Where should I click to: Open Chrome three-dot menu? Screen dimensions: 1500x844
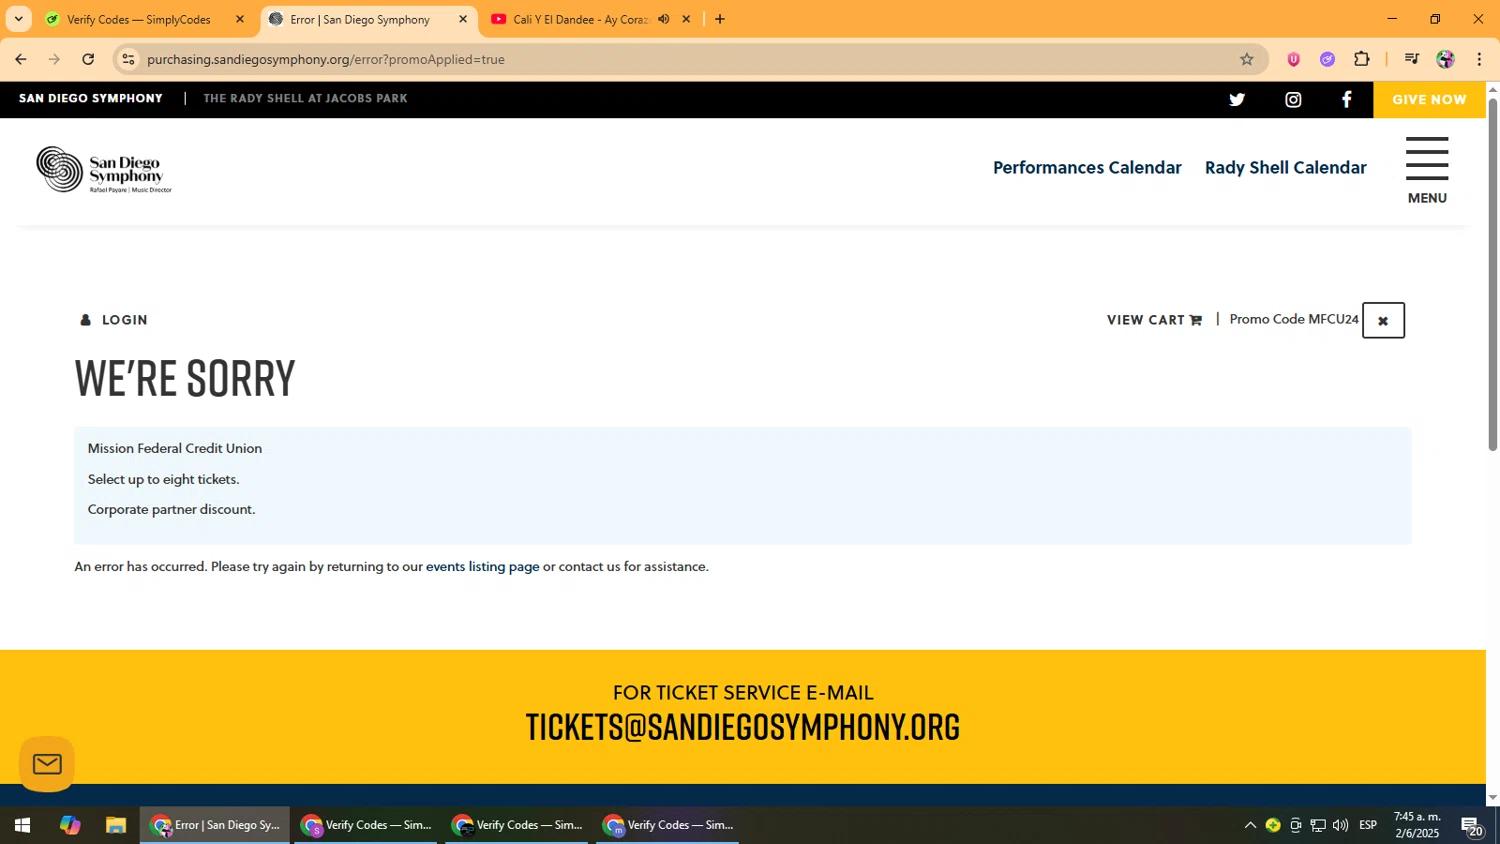[1479, 59]
